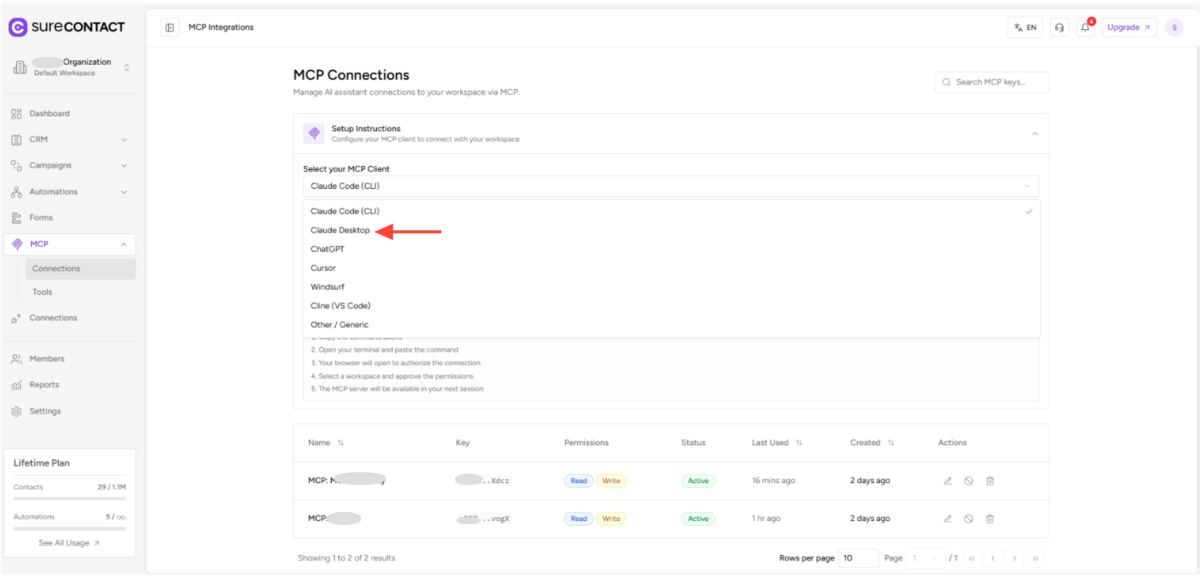
Task: Click the Dashboard icon in sidebar
Action: pyautogui.click(x=16, y=114)
